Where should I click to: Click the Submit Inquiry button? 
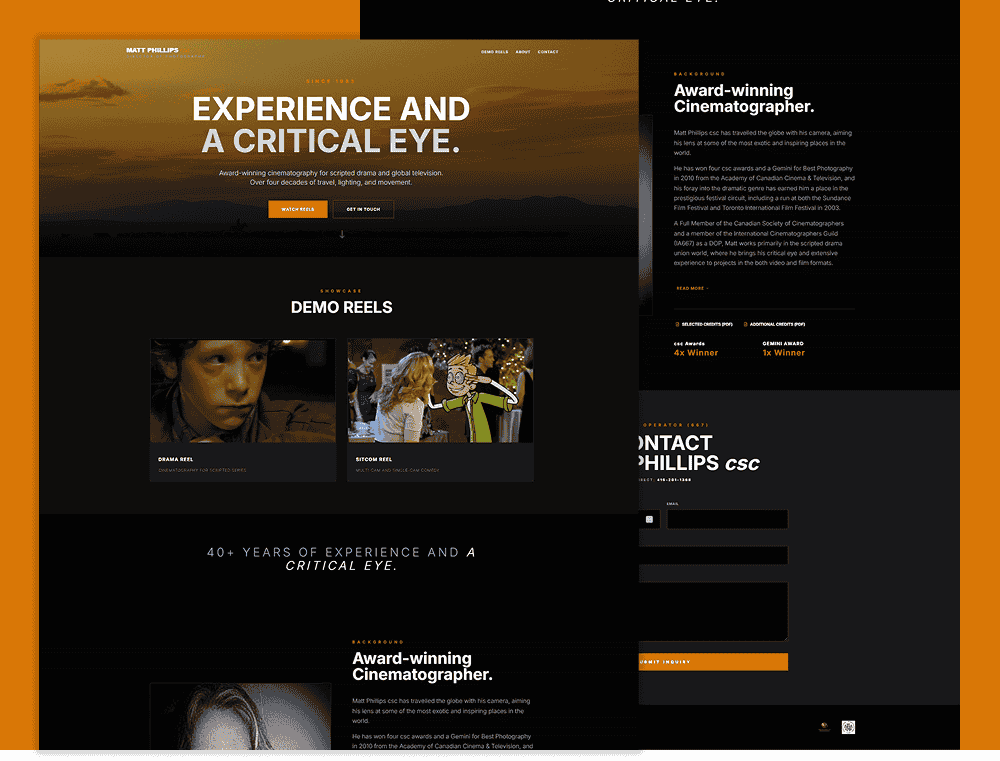[713, 661]
